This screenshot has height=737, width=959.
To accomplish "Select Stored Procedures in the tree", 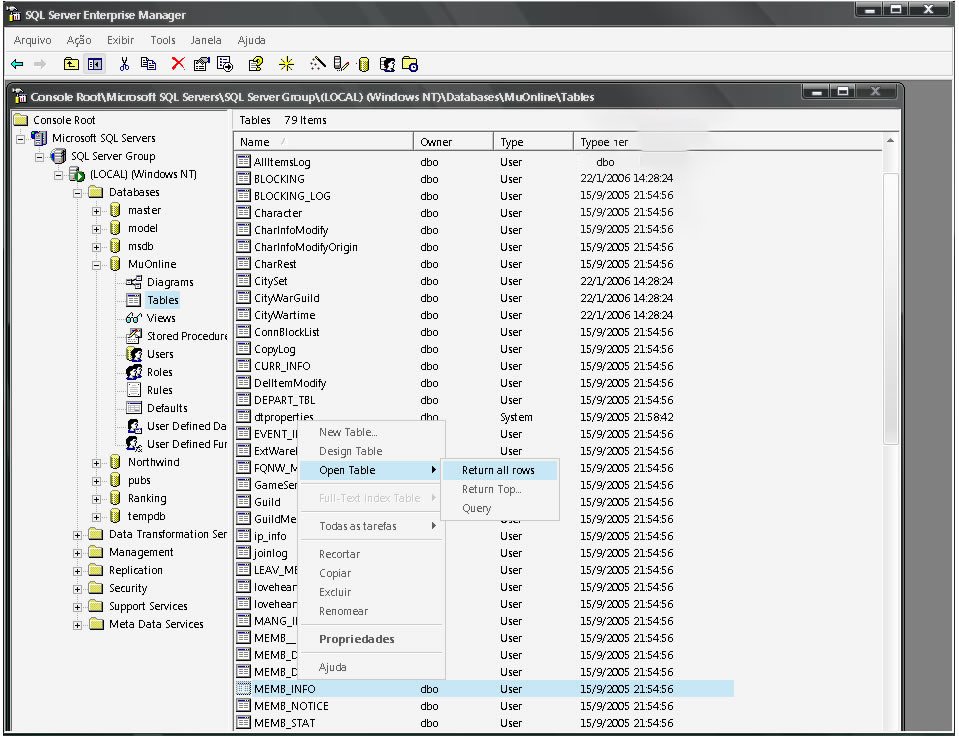I will point(186,337).
